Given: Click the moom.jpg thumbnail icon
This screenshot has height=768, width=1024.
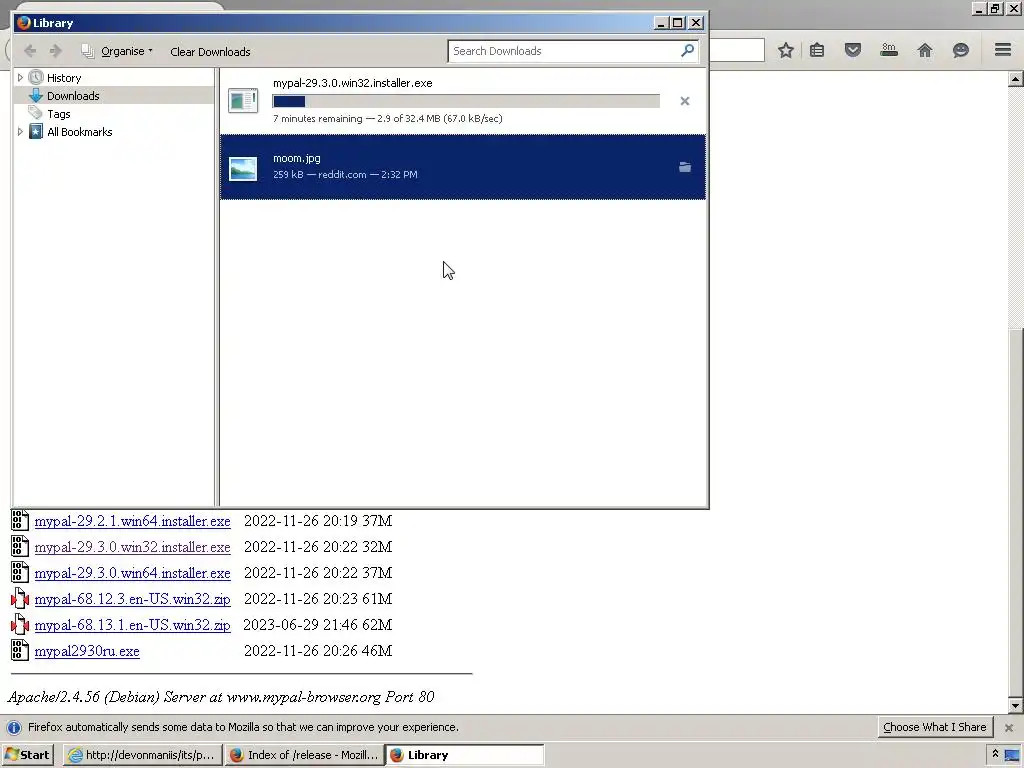Looking at the screenshot, I should click(243, 168).
